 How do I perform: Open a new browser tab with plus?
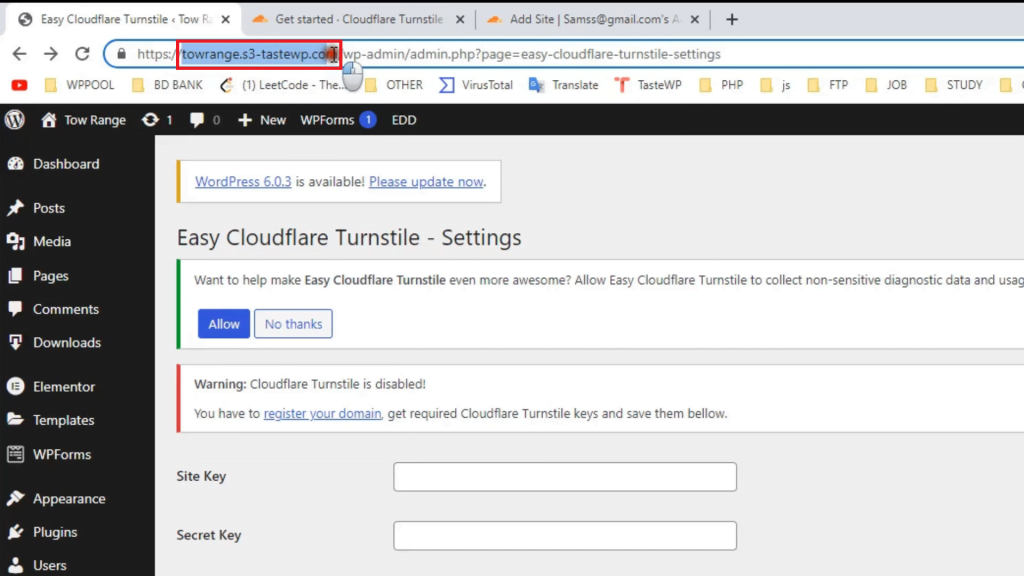click(x=731, y=20)
